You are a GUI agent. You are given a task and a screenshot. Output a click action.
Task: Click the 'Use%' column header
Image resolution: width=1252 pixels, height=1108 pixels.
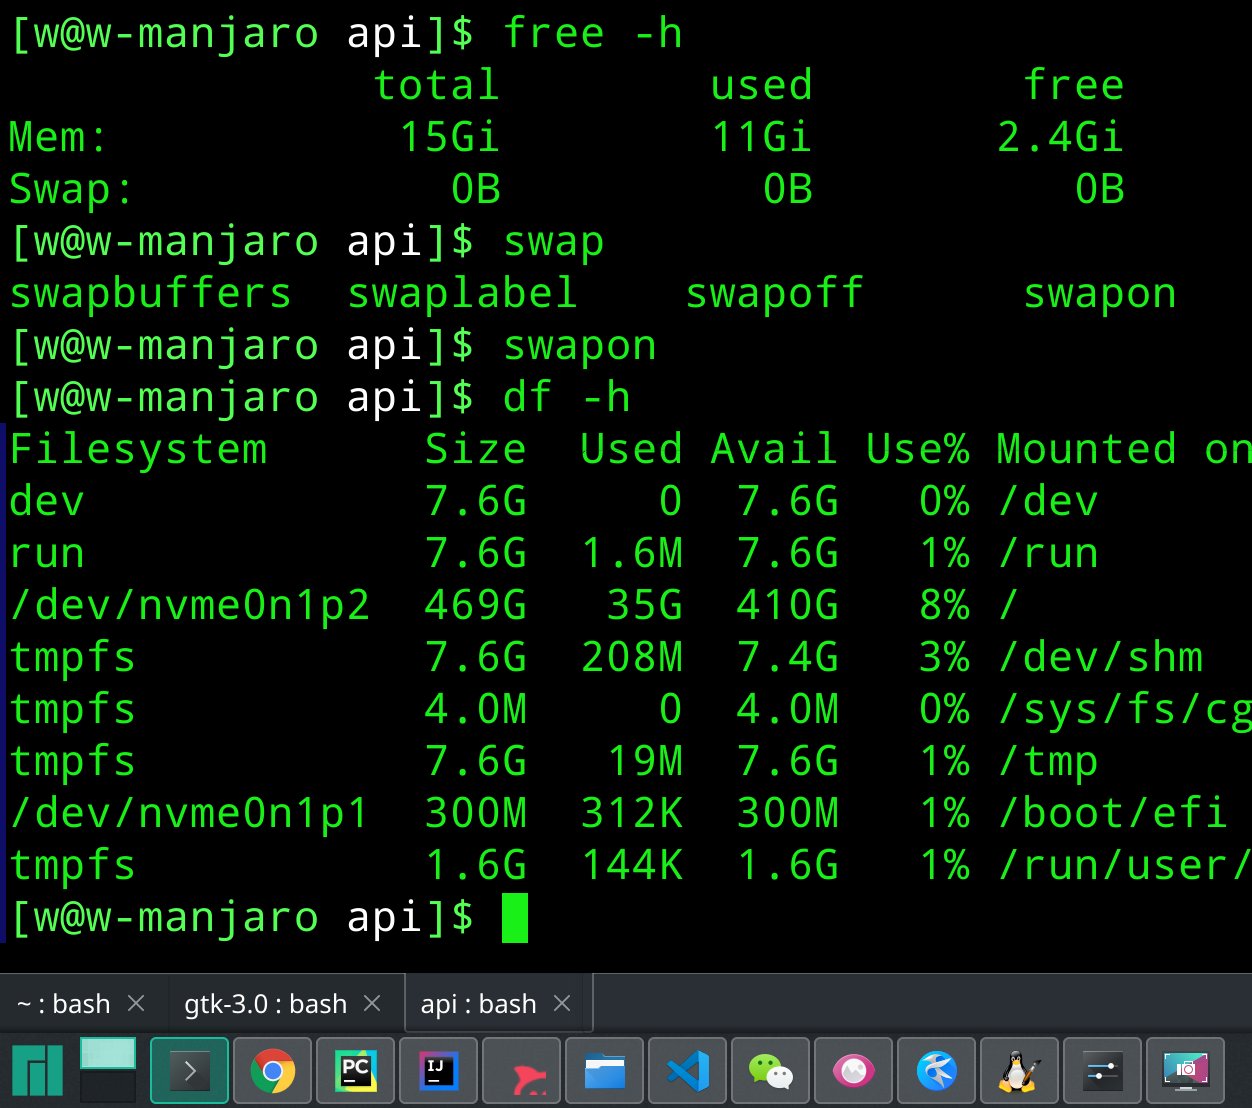tap(918, 449)
